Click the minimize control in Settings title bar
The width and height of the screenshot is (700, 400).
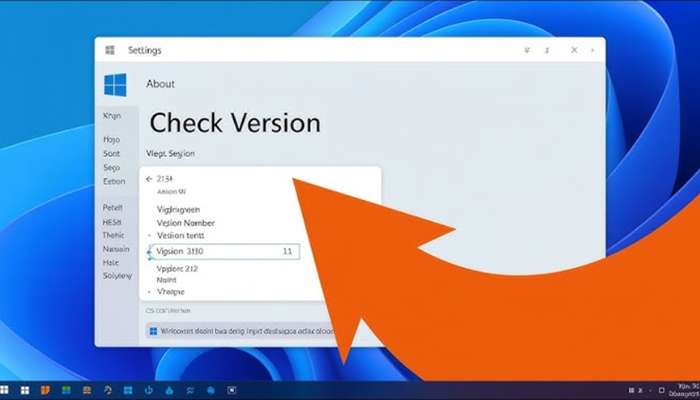pos(527,50)
